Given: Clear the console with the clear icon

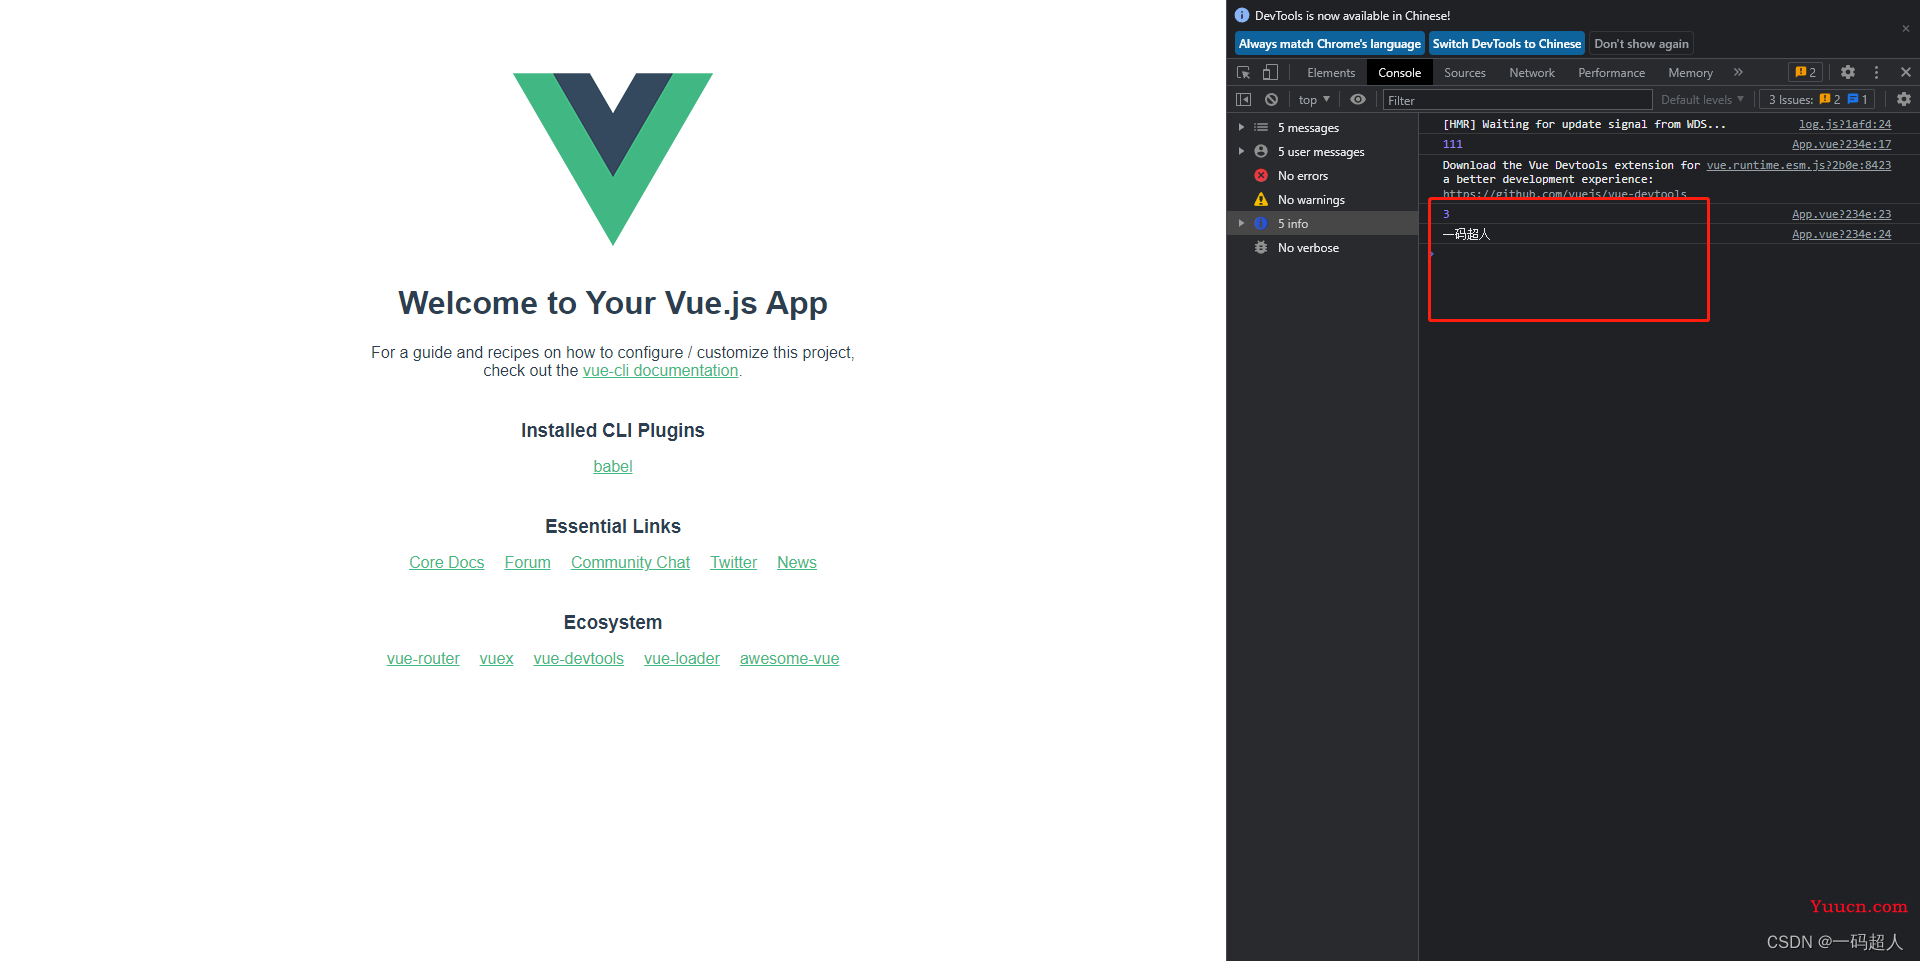Looking at the screenshot, I should click(x=1271, y=100).
